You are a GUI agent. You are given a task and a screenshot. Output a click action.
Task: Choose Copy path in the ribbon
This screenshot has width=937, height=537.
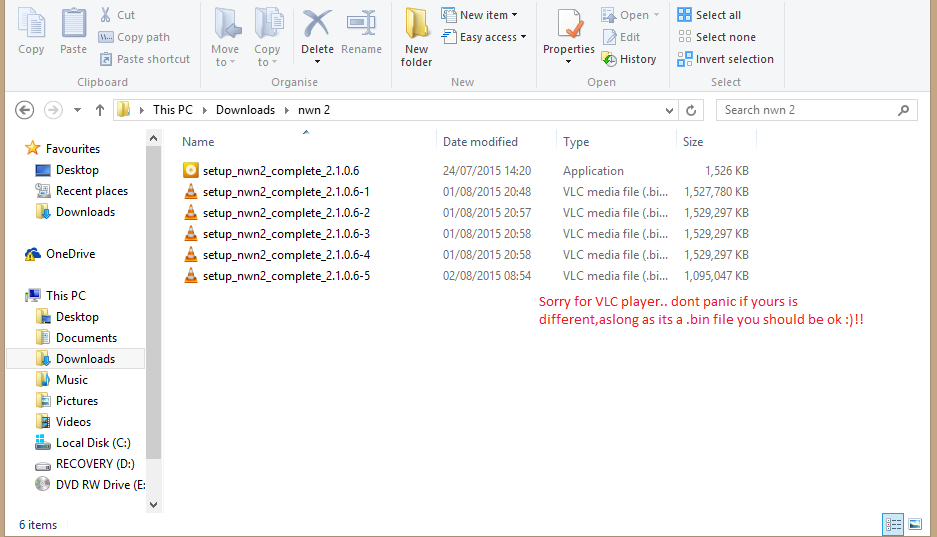click(134, 37)
